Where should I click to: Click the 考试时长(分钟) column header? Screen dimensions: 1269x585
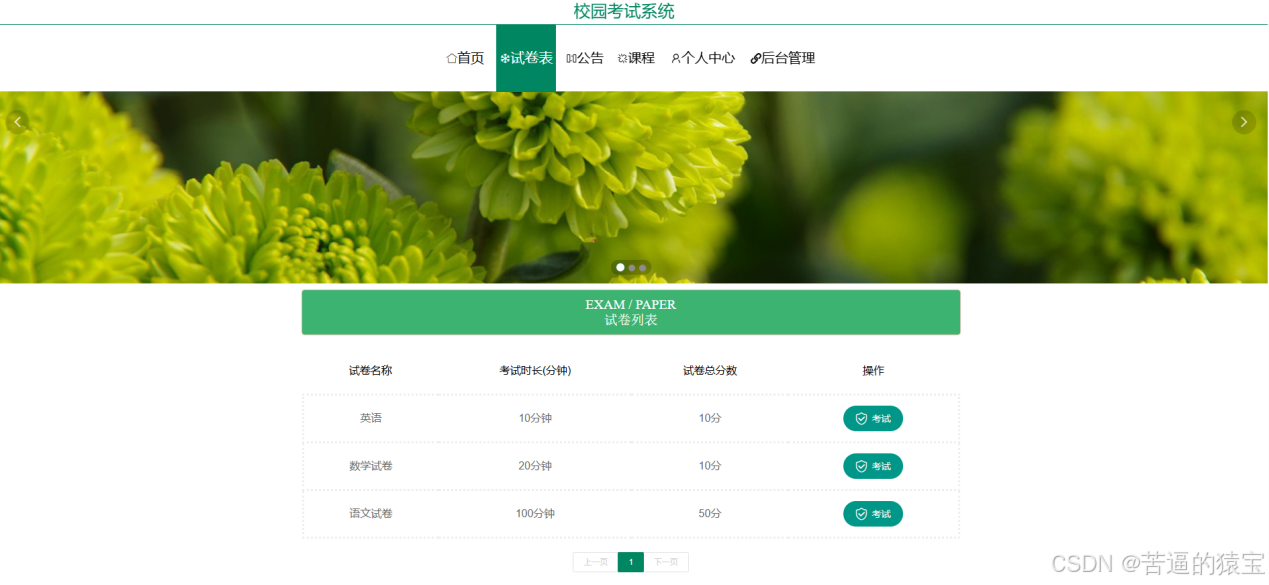click(535, 371)
